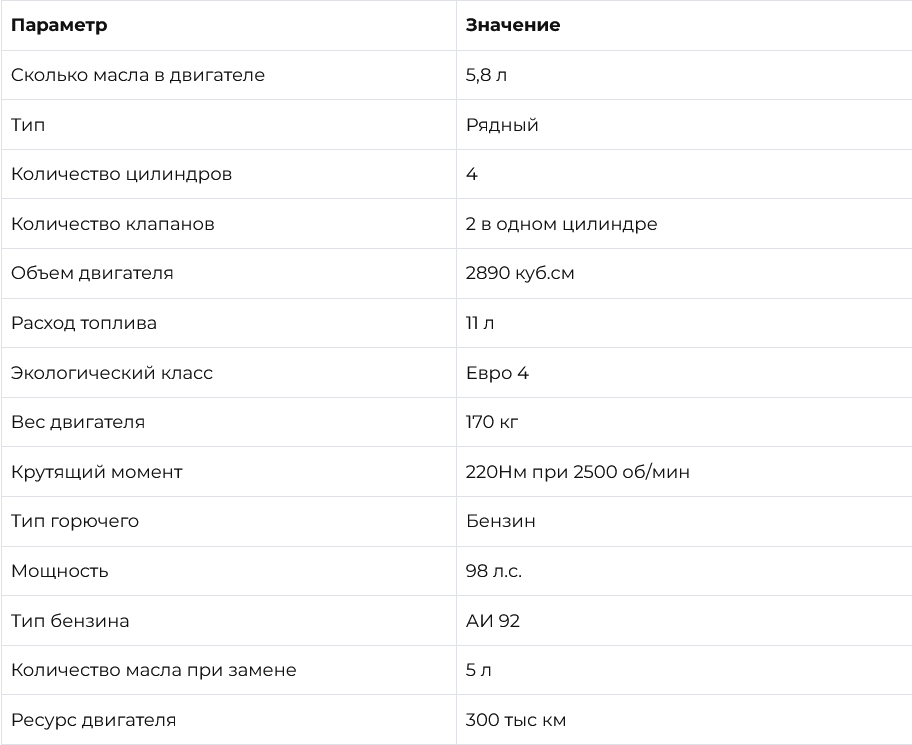Click the '170 кг' weight value
This screenshot has width=912, height=745.
tap(492, 422)
